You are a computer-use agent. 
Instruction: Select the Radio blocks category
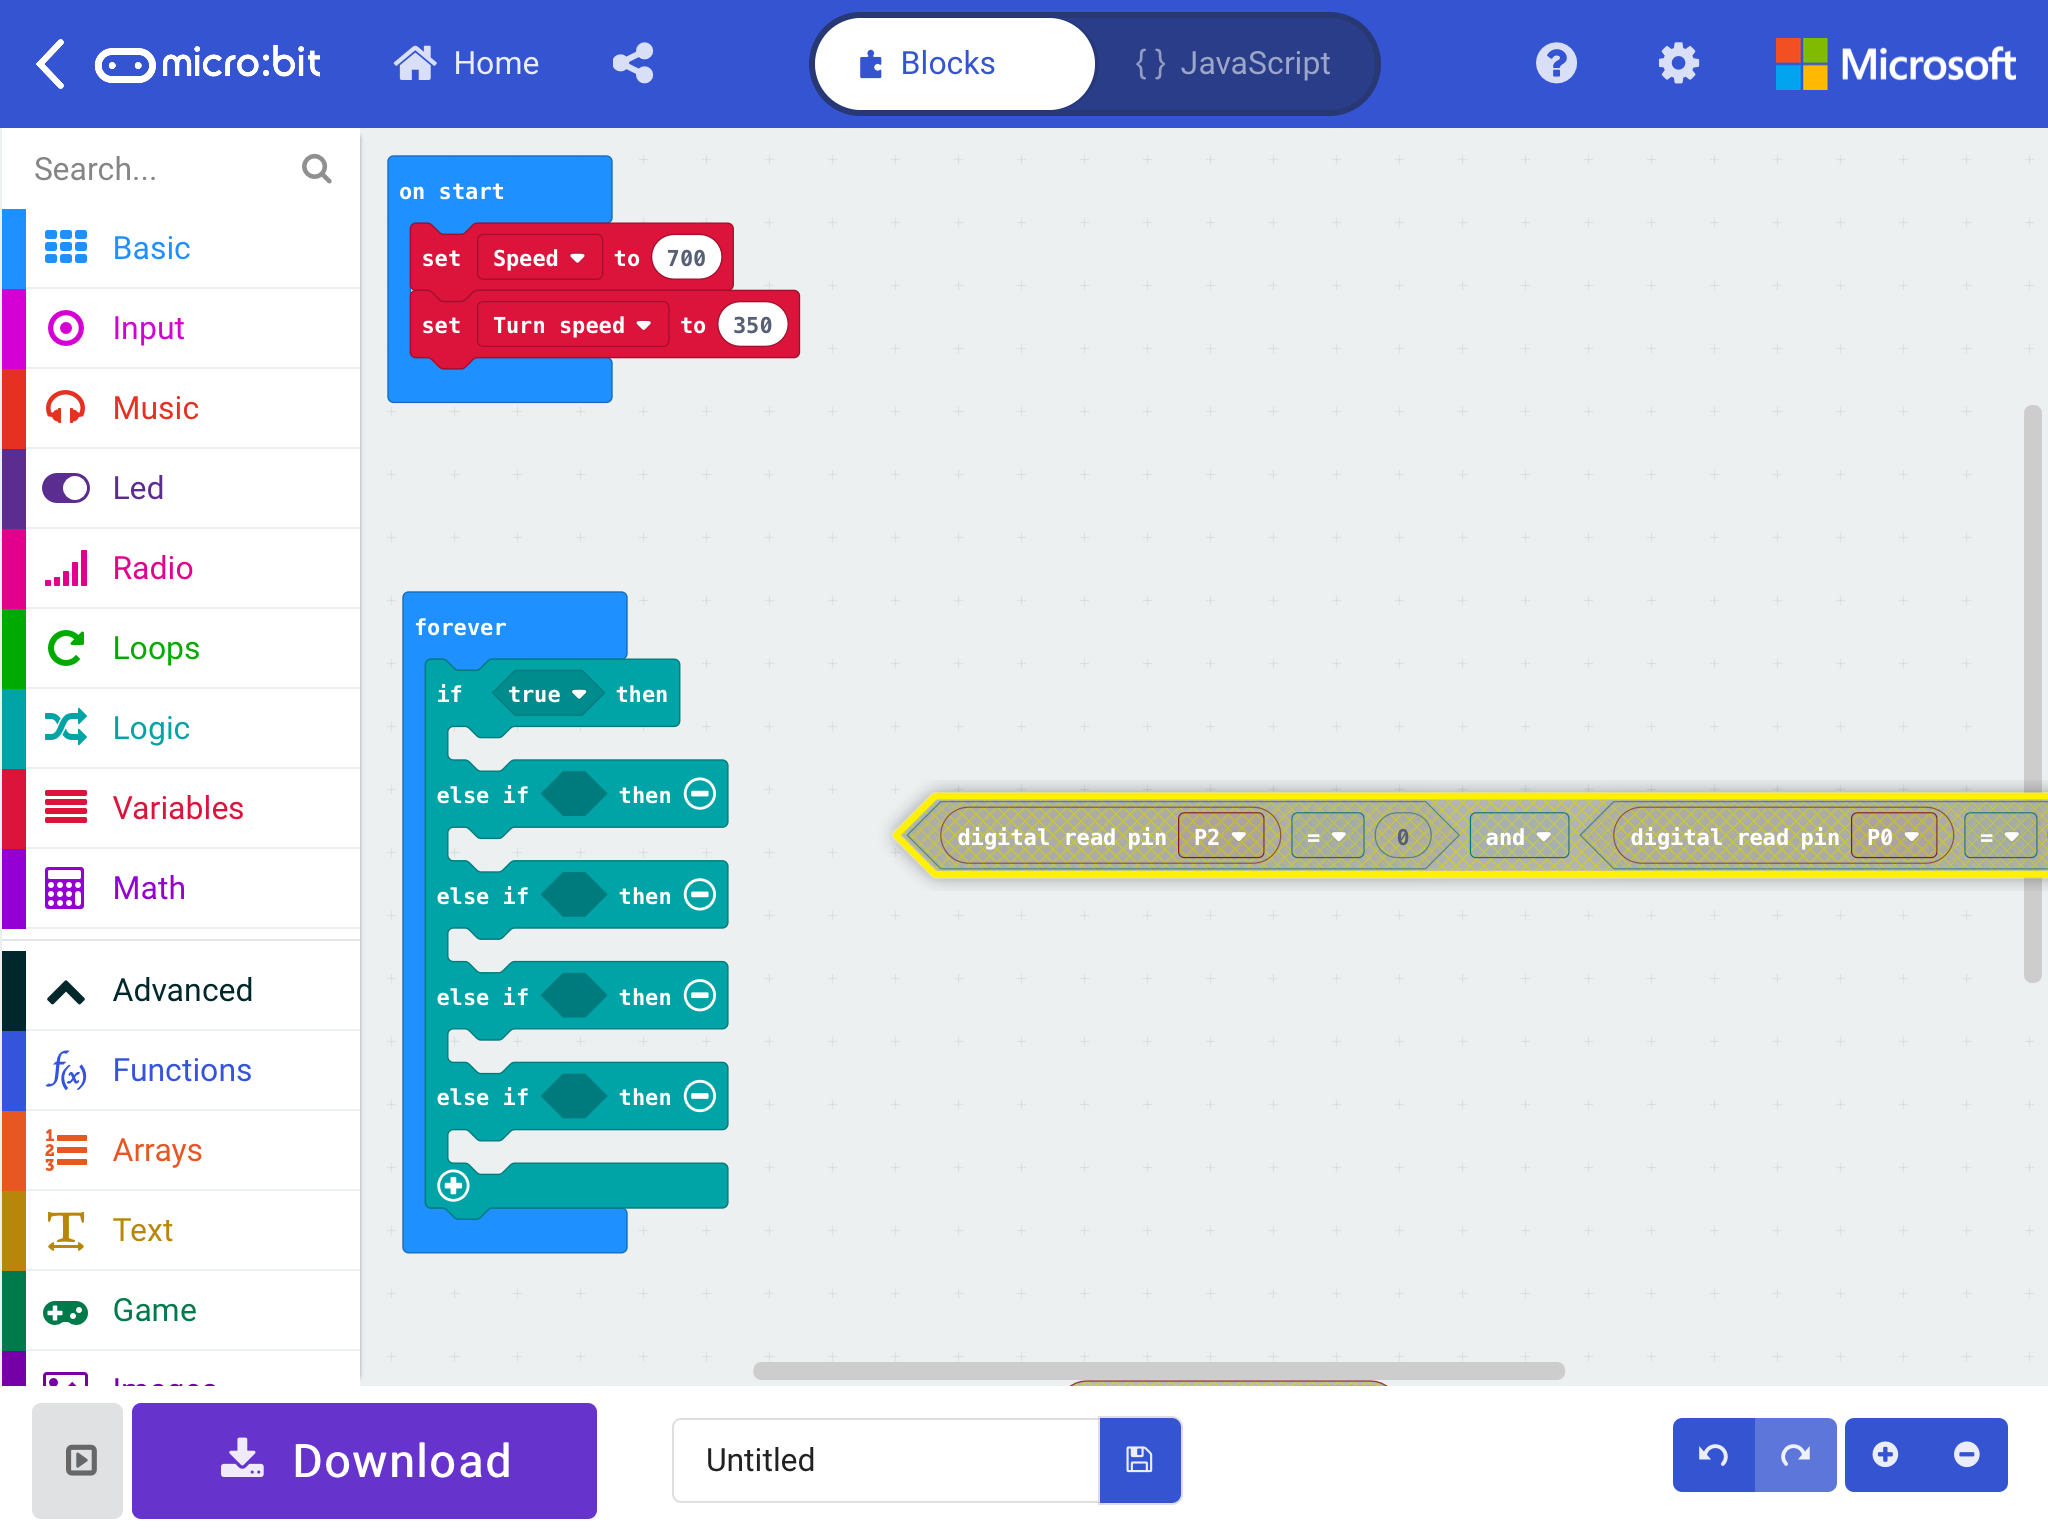152,567
